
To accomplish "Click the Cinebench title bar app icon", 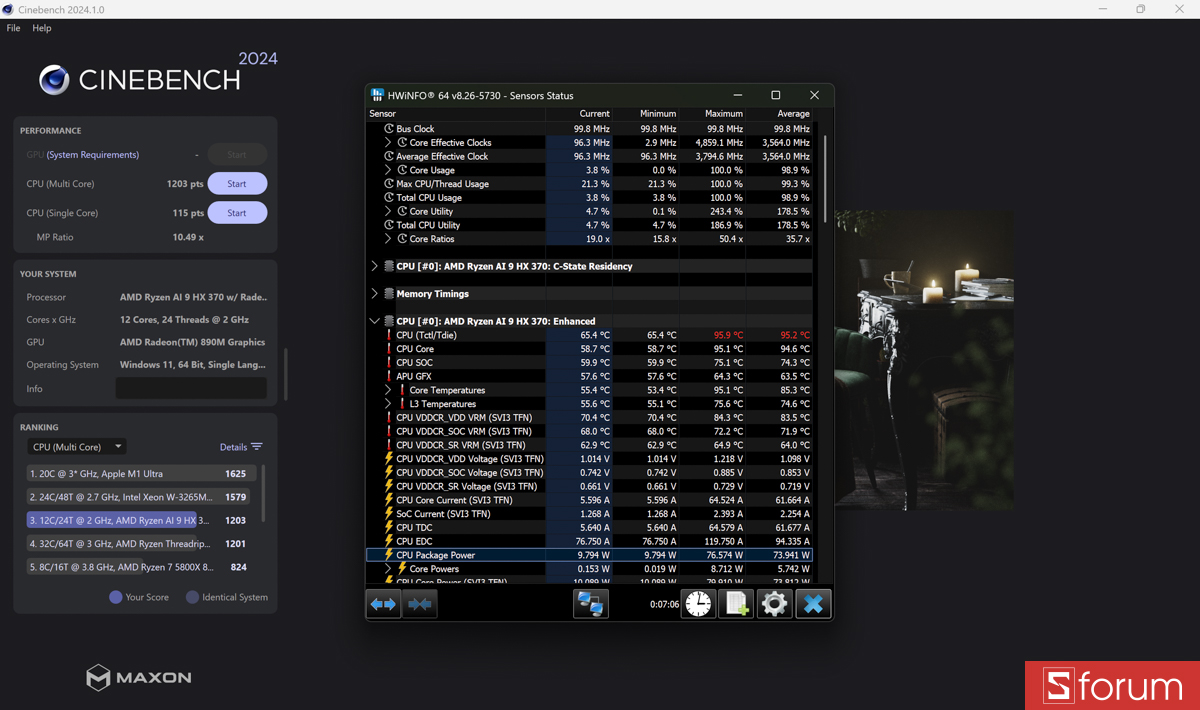I will 8,9.
